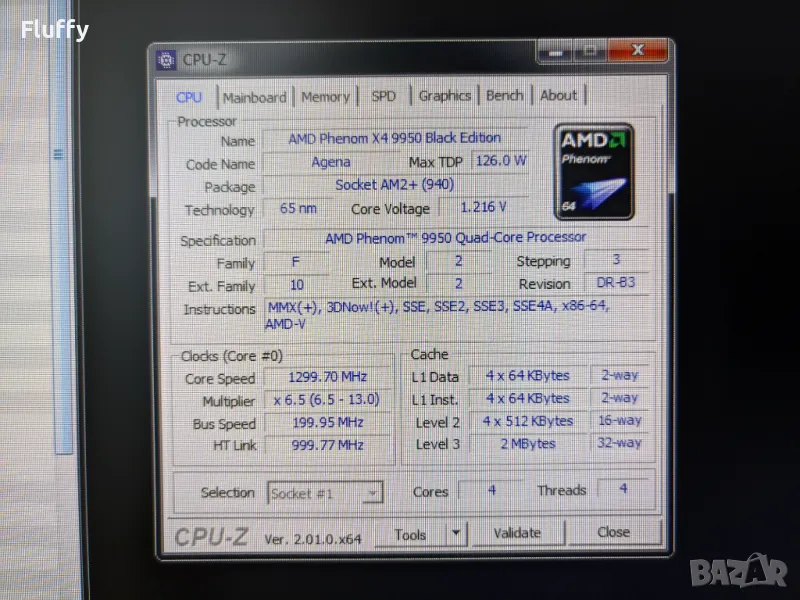Expand the Socket #1 selection dropdown
Screen dimensions: 800x600
(373, 493)
